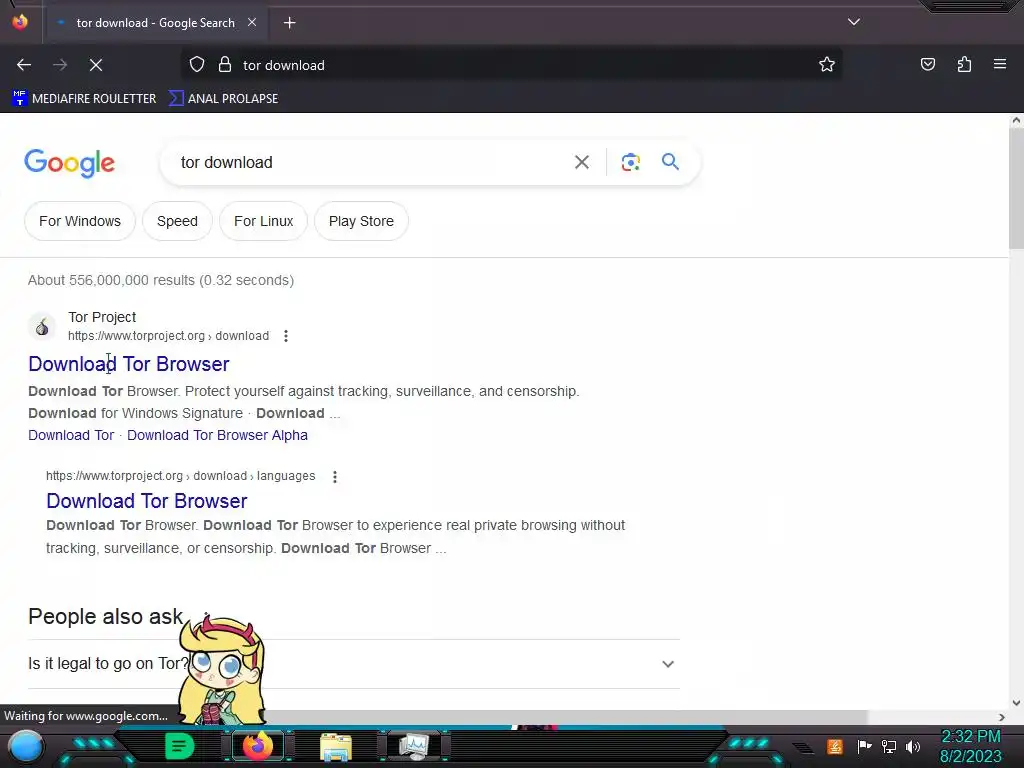
Task: Click the padlock site security icon
Action: tap(225, 65)
